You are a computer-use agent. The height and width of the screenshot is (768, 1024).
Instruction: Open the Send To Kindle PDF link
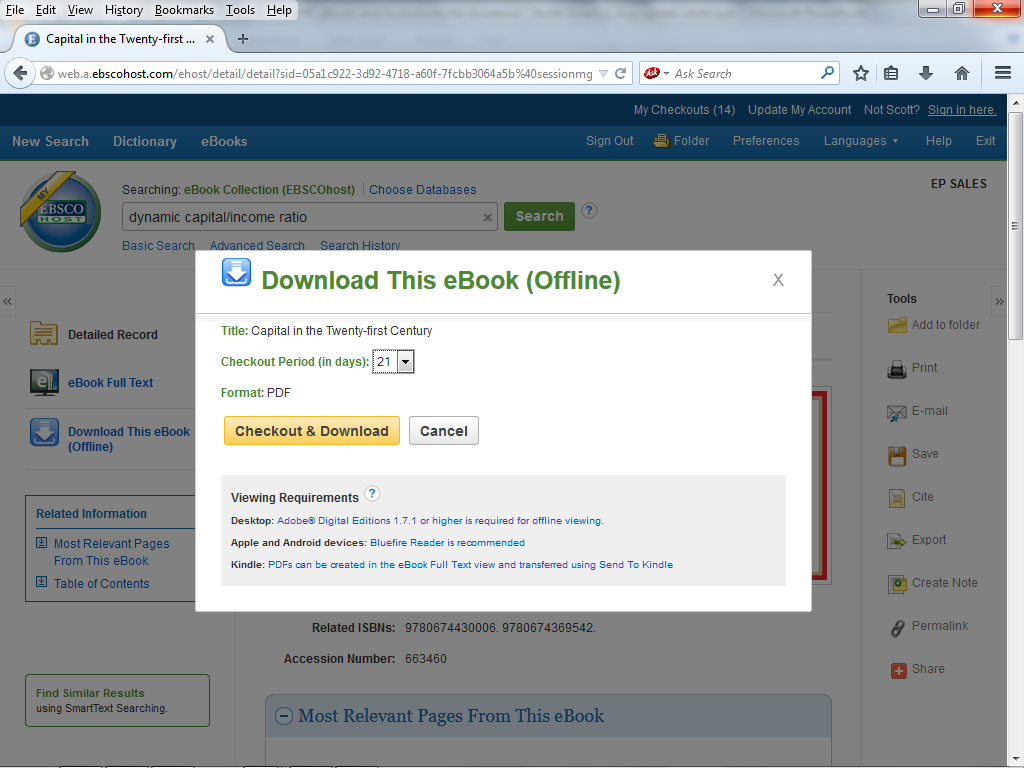tap(470, 564)
